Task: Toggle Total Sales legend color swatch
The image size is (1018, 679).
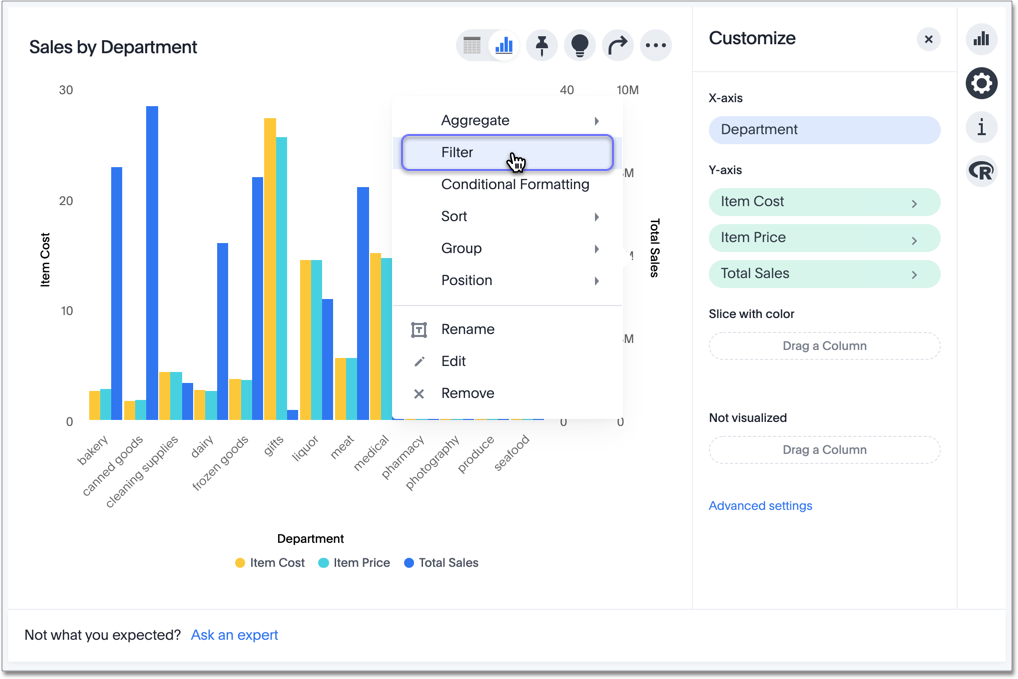Action: (x=409, y=563)
